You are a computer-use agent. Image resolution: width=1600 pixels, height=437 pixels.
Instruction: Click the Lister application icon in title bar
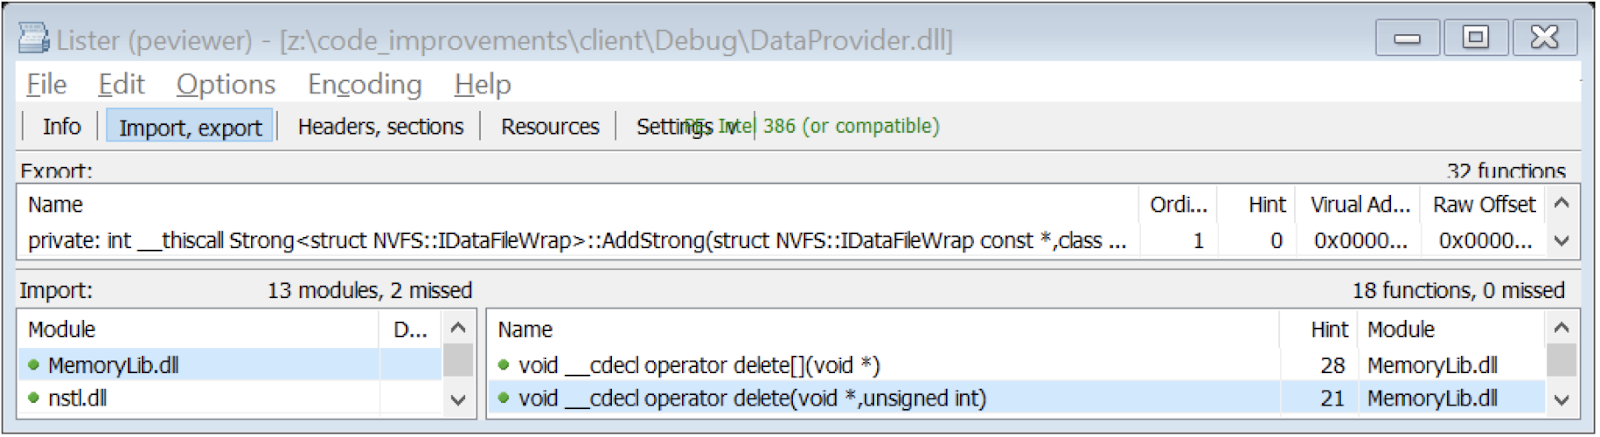[x=34, y=38]
